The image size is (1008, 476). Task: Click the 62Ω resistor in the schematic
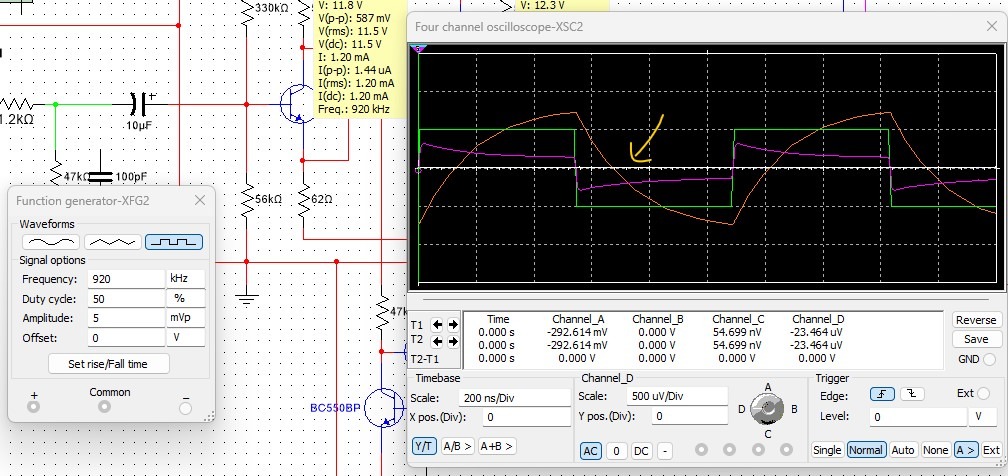pyautogui.click(x=304, y=199)
